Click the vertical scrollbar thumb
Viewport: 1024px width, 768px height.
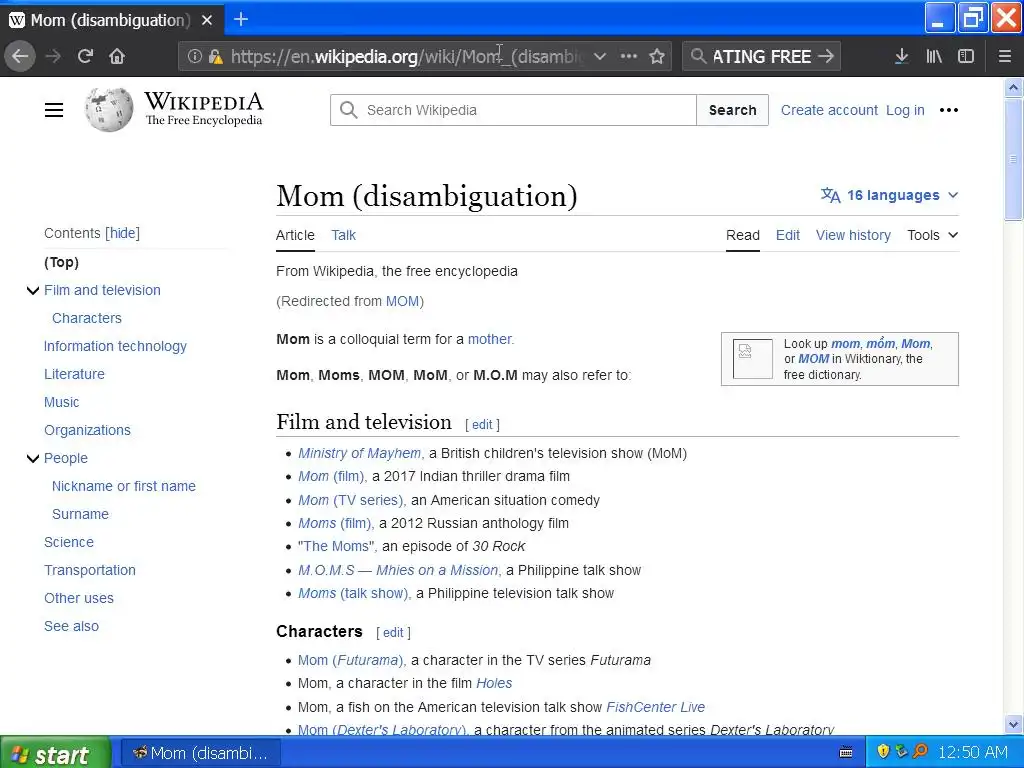(1014, 159)
